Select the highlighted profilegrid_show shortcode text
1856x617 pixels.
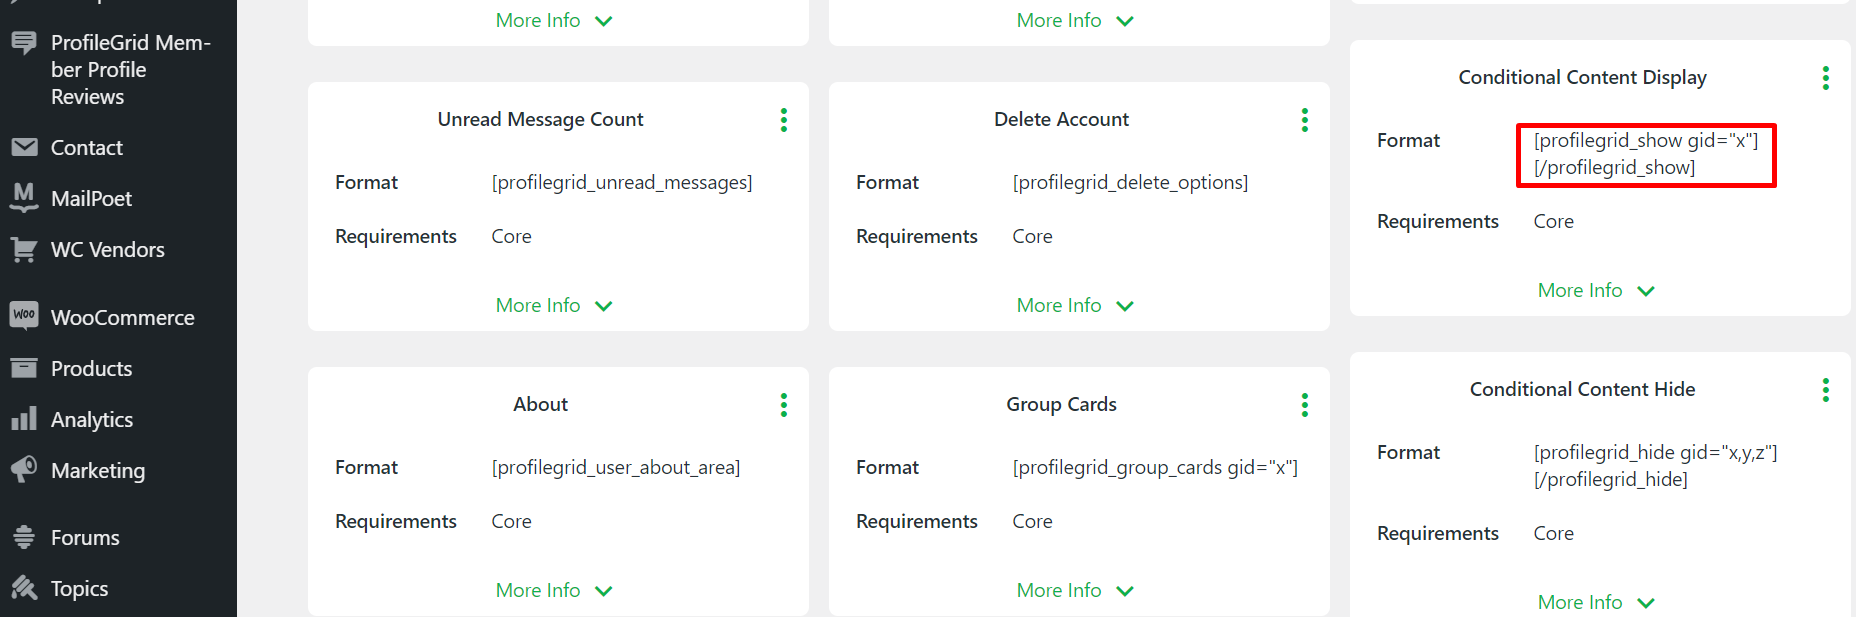tap(1646, 153)
